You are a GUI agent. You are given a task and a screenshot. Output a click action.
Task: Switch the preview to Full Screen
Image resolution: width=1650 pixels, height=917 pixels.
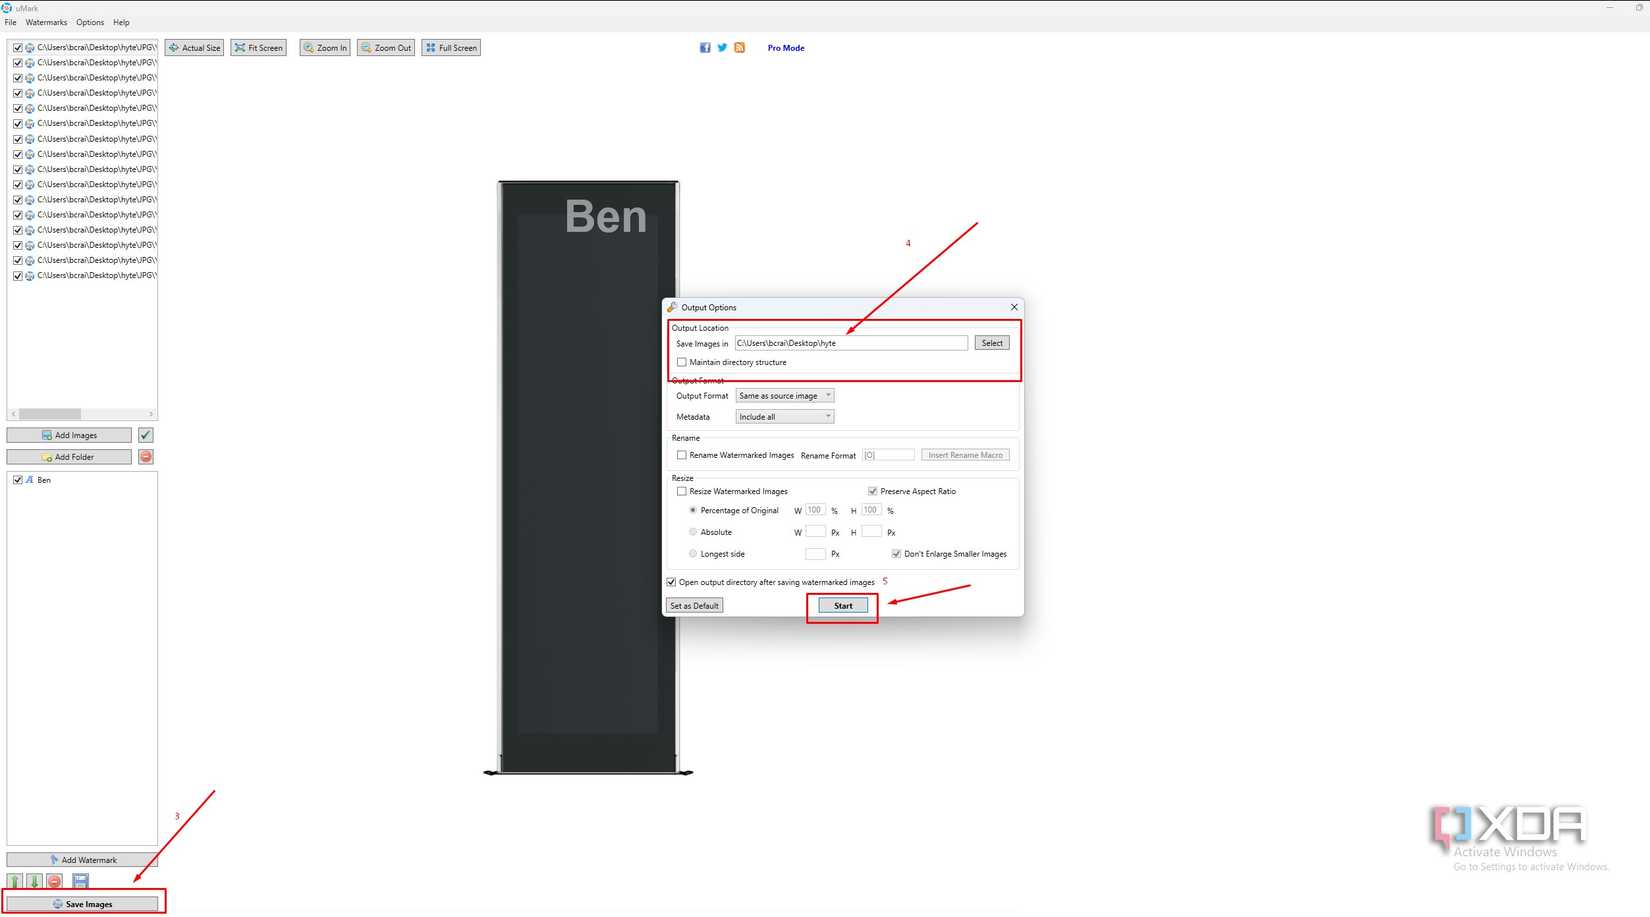click(451, 48)
